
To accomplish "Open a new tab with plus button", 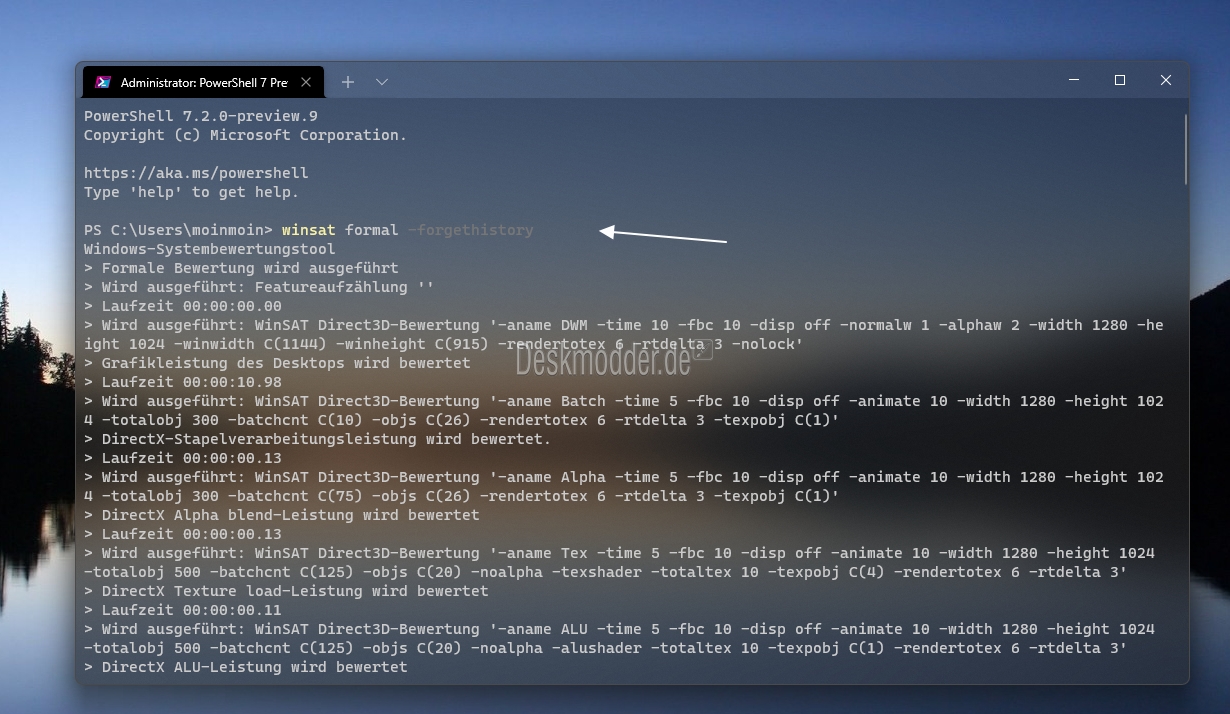I will (x=348, y=82).
